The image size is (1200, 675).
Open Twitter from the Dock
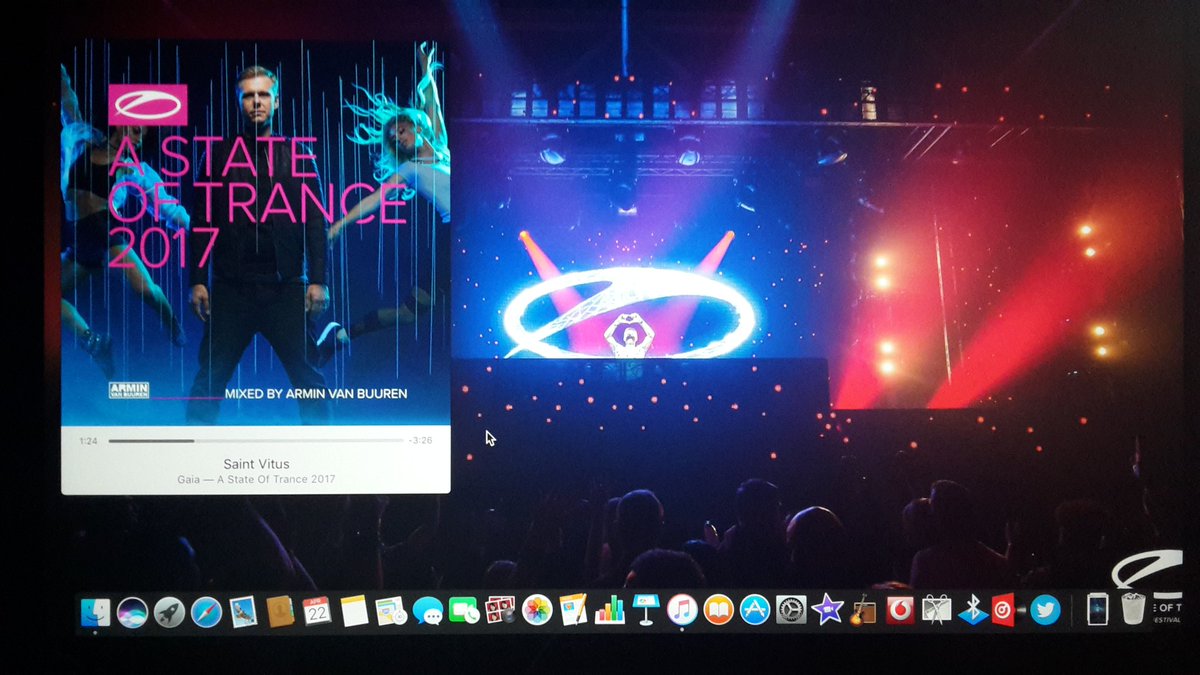click(1045, 610)
